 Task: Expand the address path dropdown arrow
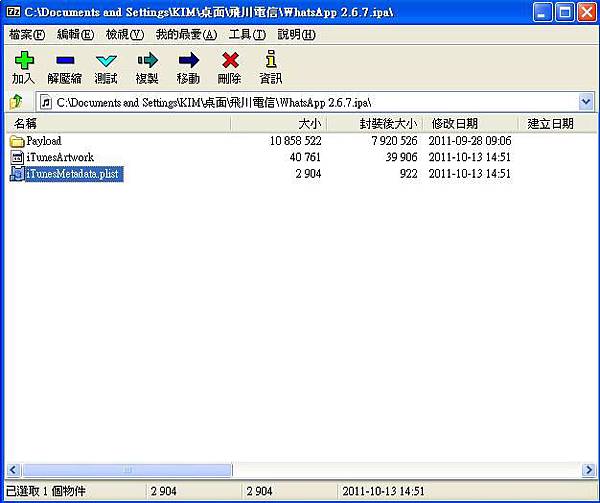(586, 102)
